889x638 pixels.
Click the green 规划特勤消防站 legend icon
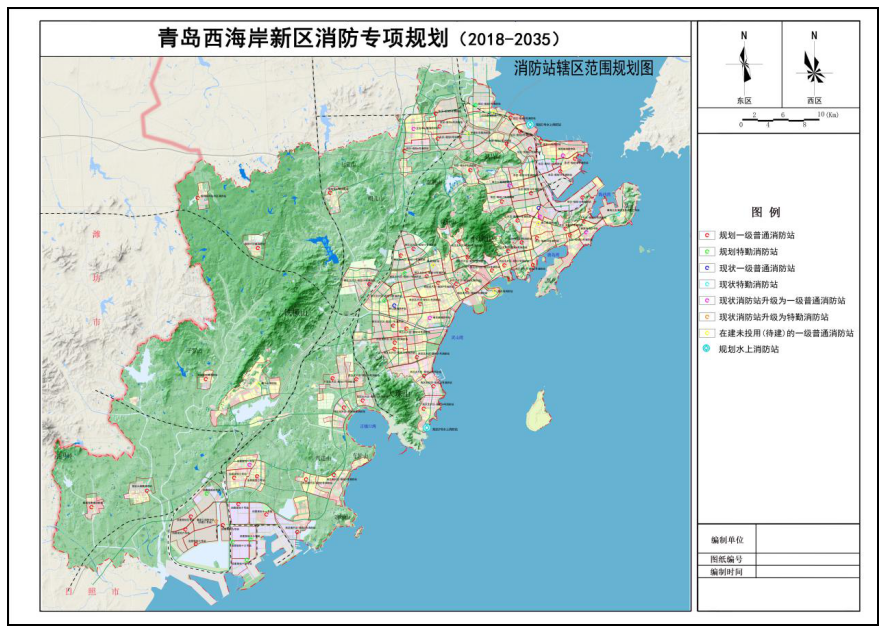[x=707, y=252]
